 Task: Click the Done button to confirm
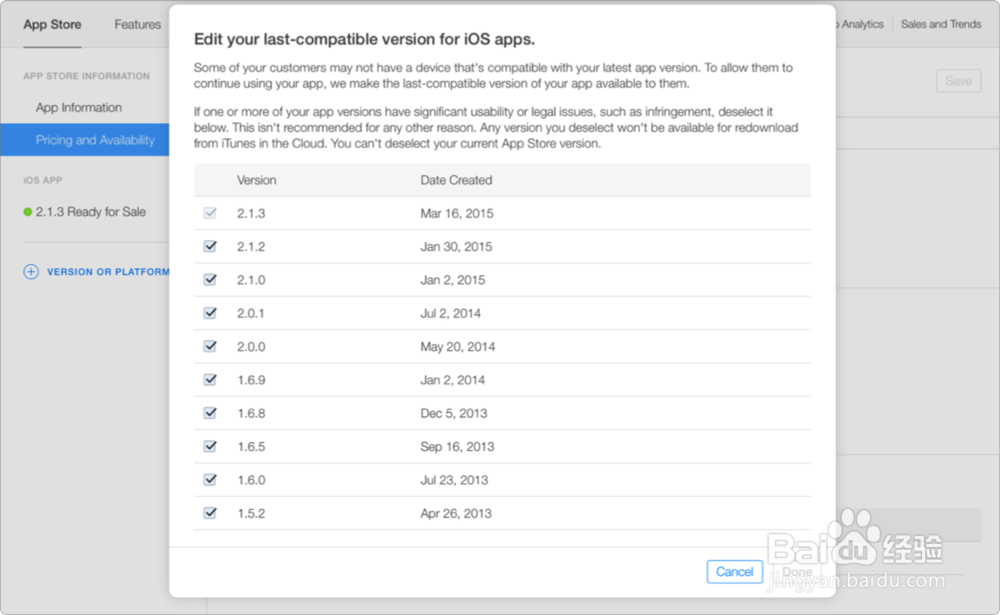point(797,573)
